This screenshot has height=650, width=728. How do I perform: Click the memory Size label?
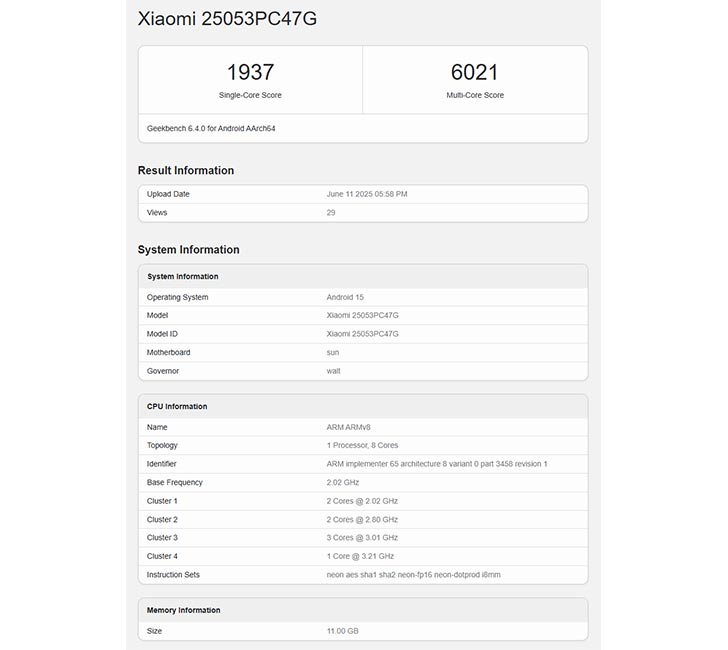pos(154,631)
